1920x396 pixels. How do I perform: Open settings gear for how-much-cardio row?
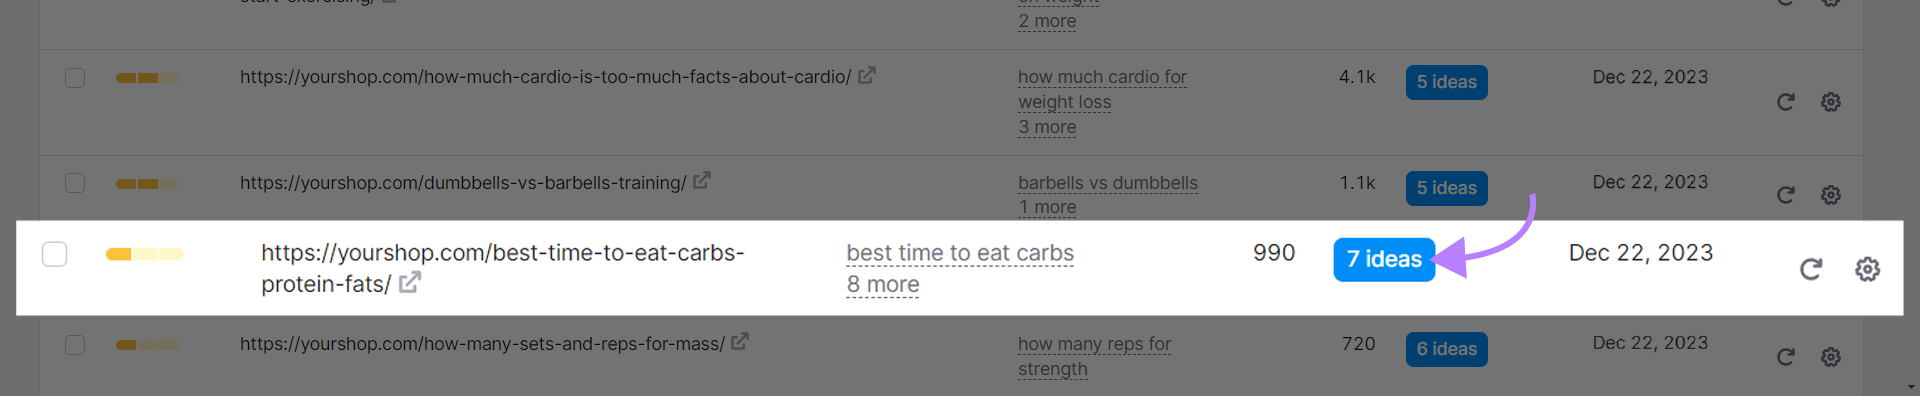click(1831, 102)
